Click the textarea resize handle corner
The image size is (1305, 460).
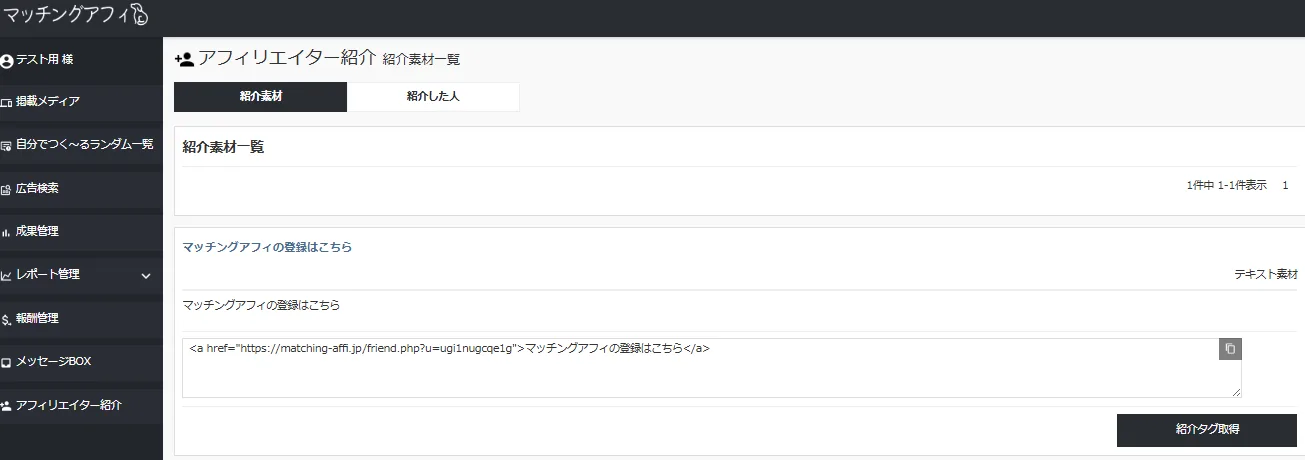1236,392
